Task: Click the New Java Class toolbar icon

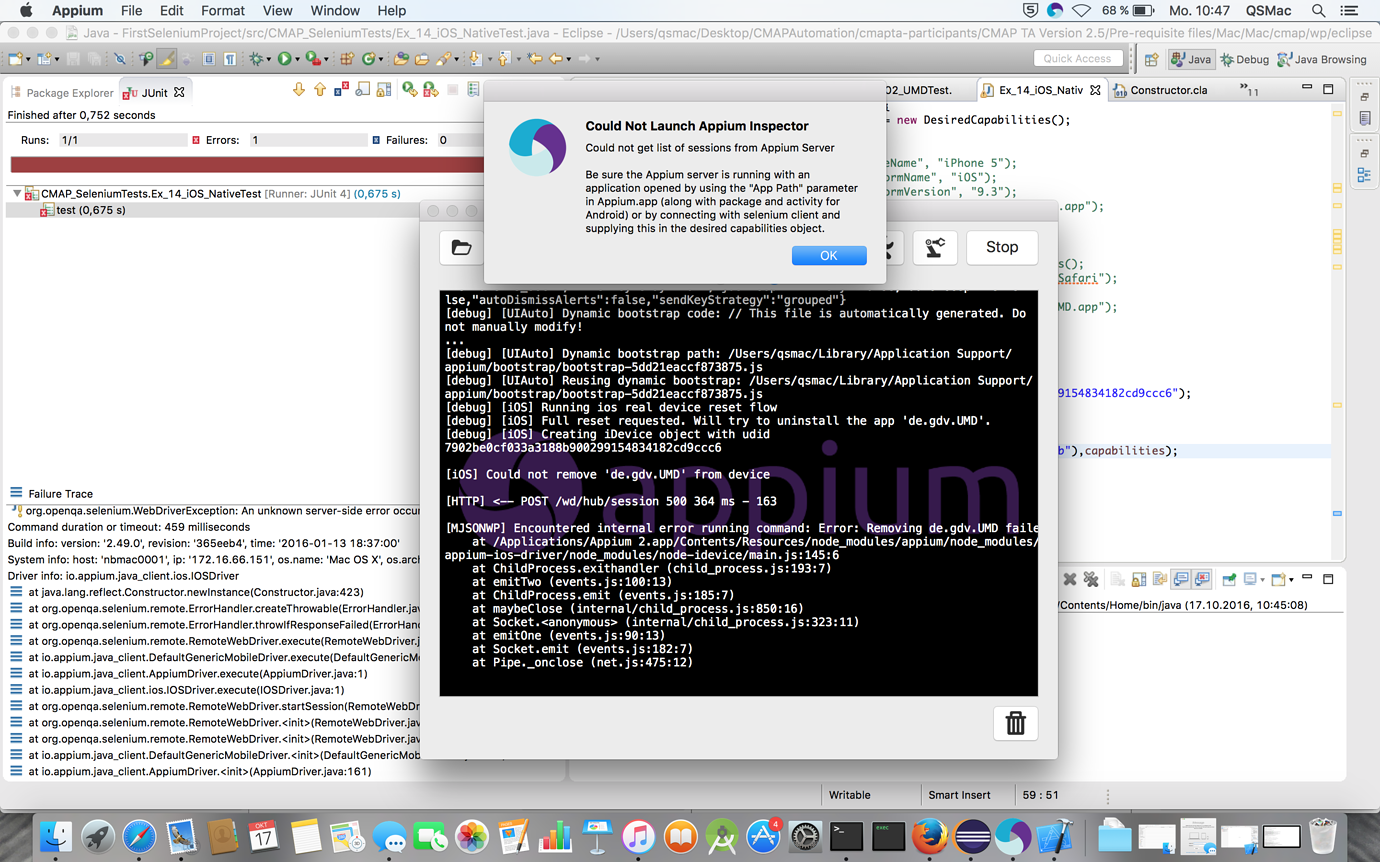Action: (368, 59)
